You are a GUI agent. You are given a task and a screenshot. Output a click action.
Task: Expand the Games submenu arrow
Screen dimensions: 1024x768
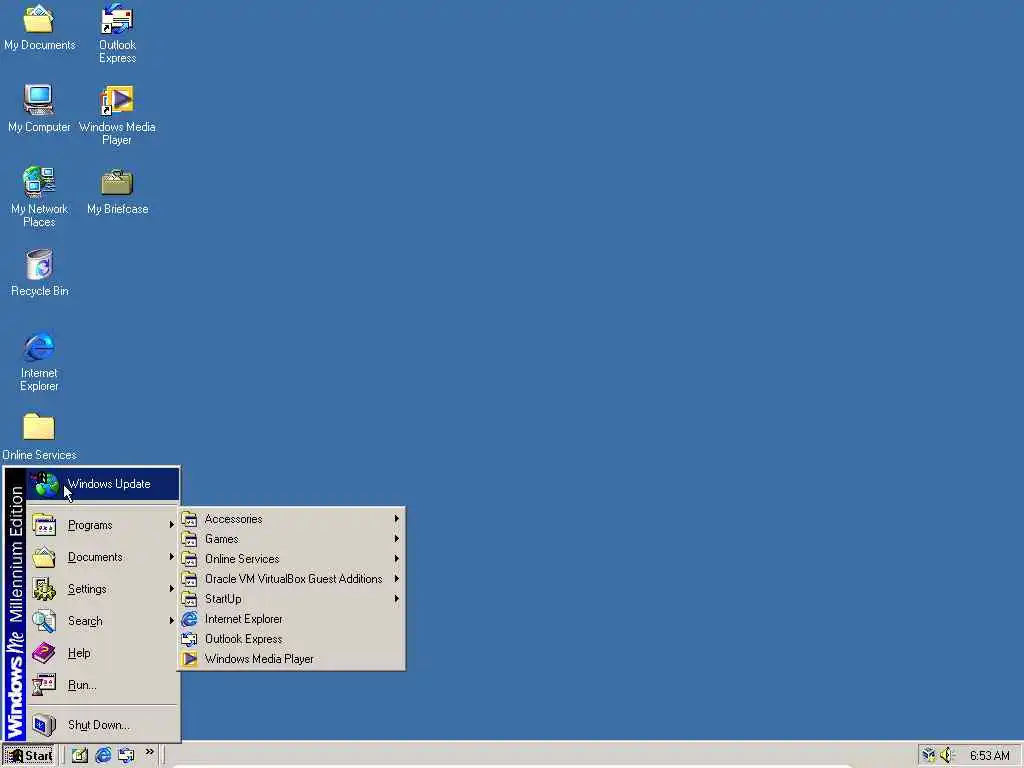pos(396,539)
